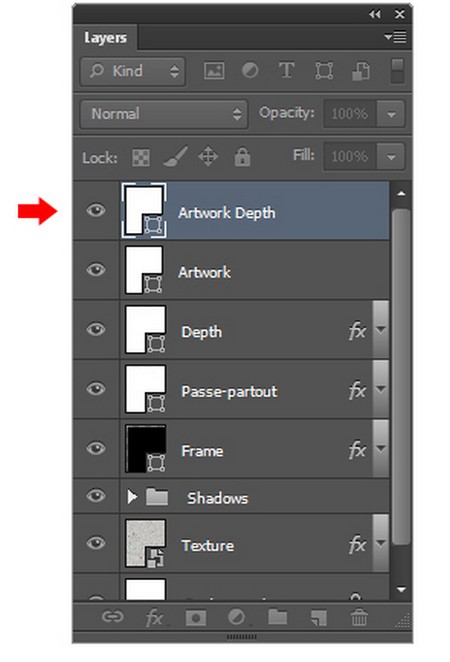This screenshot has height=662, width=450.
Task: Toggle layer filtering switch on/off
Action: [397, 71]
